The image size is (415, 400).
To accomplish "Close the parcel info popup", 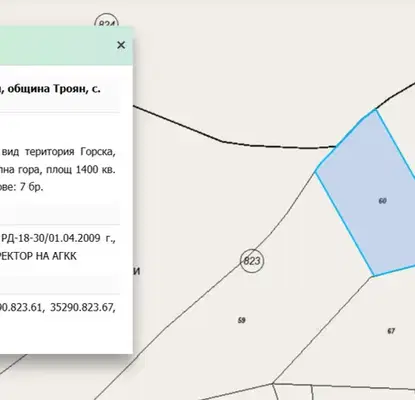I will coord(121,45).
